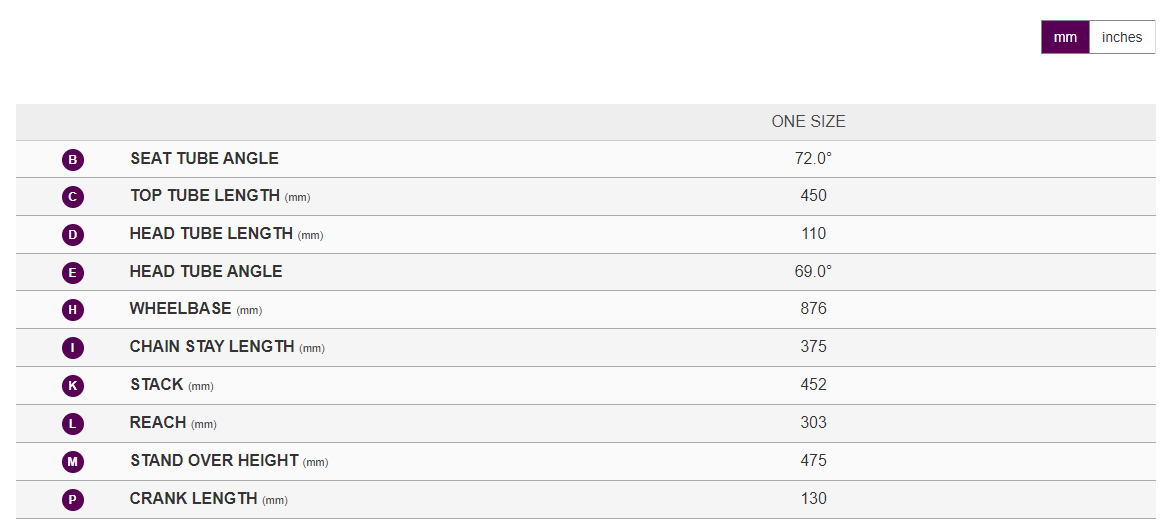Click the I chain stay length badge

click(73, 348)
